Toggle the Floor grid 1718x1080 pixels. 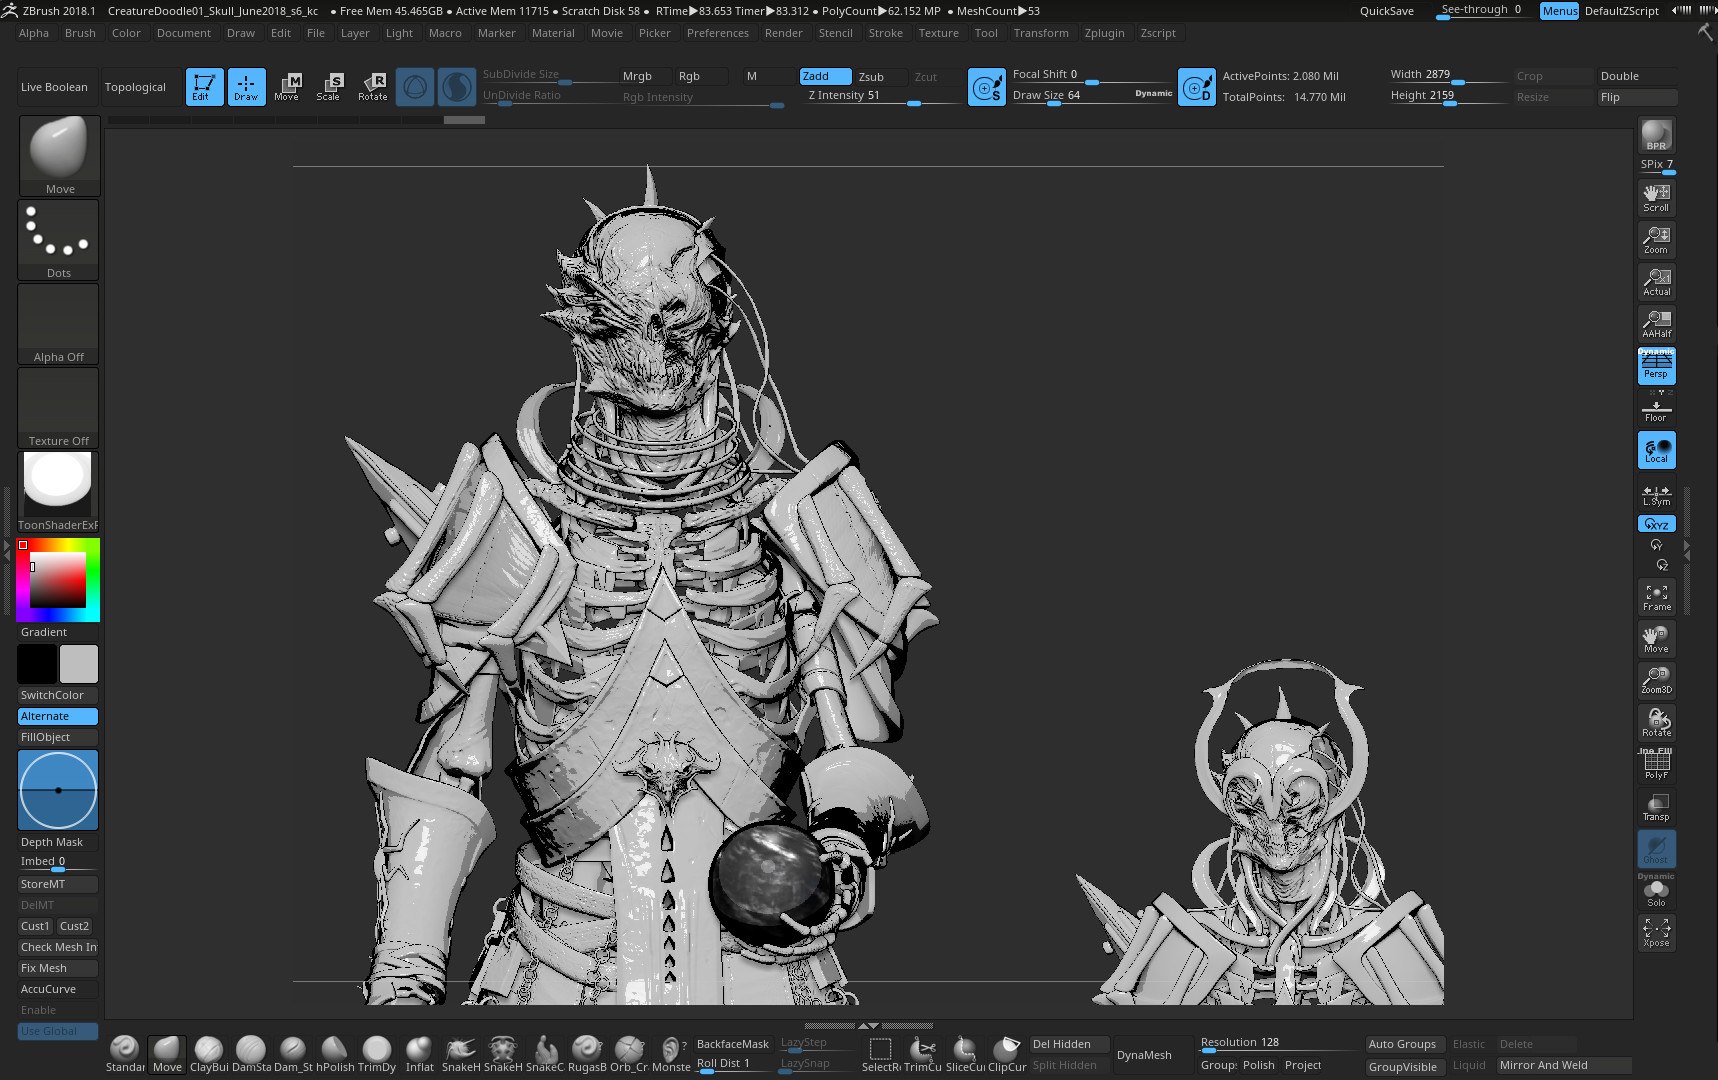pyautogui.click(x=1656, y=408)
